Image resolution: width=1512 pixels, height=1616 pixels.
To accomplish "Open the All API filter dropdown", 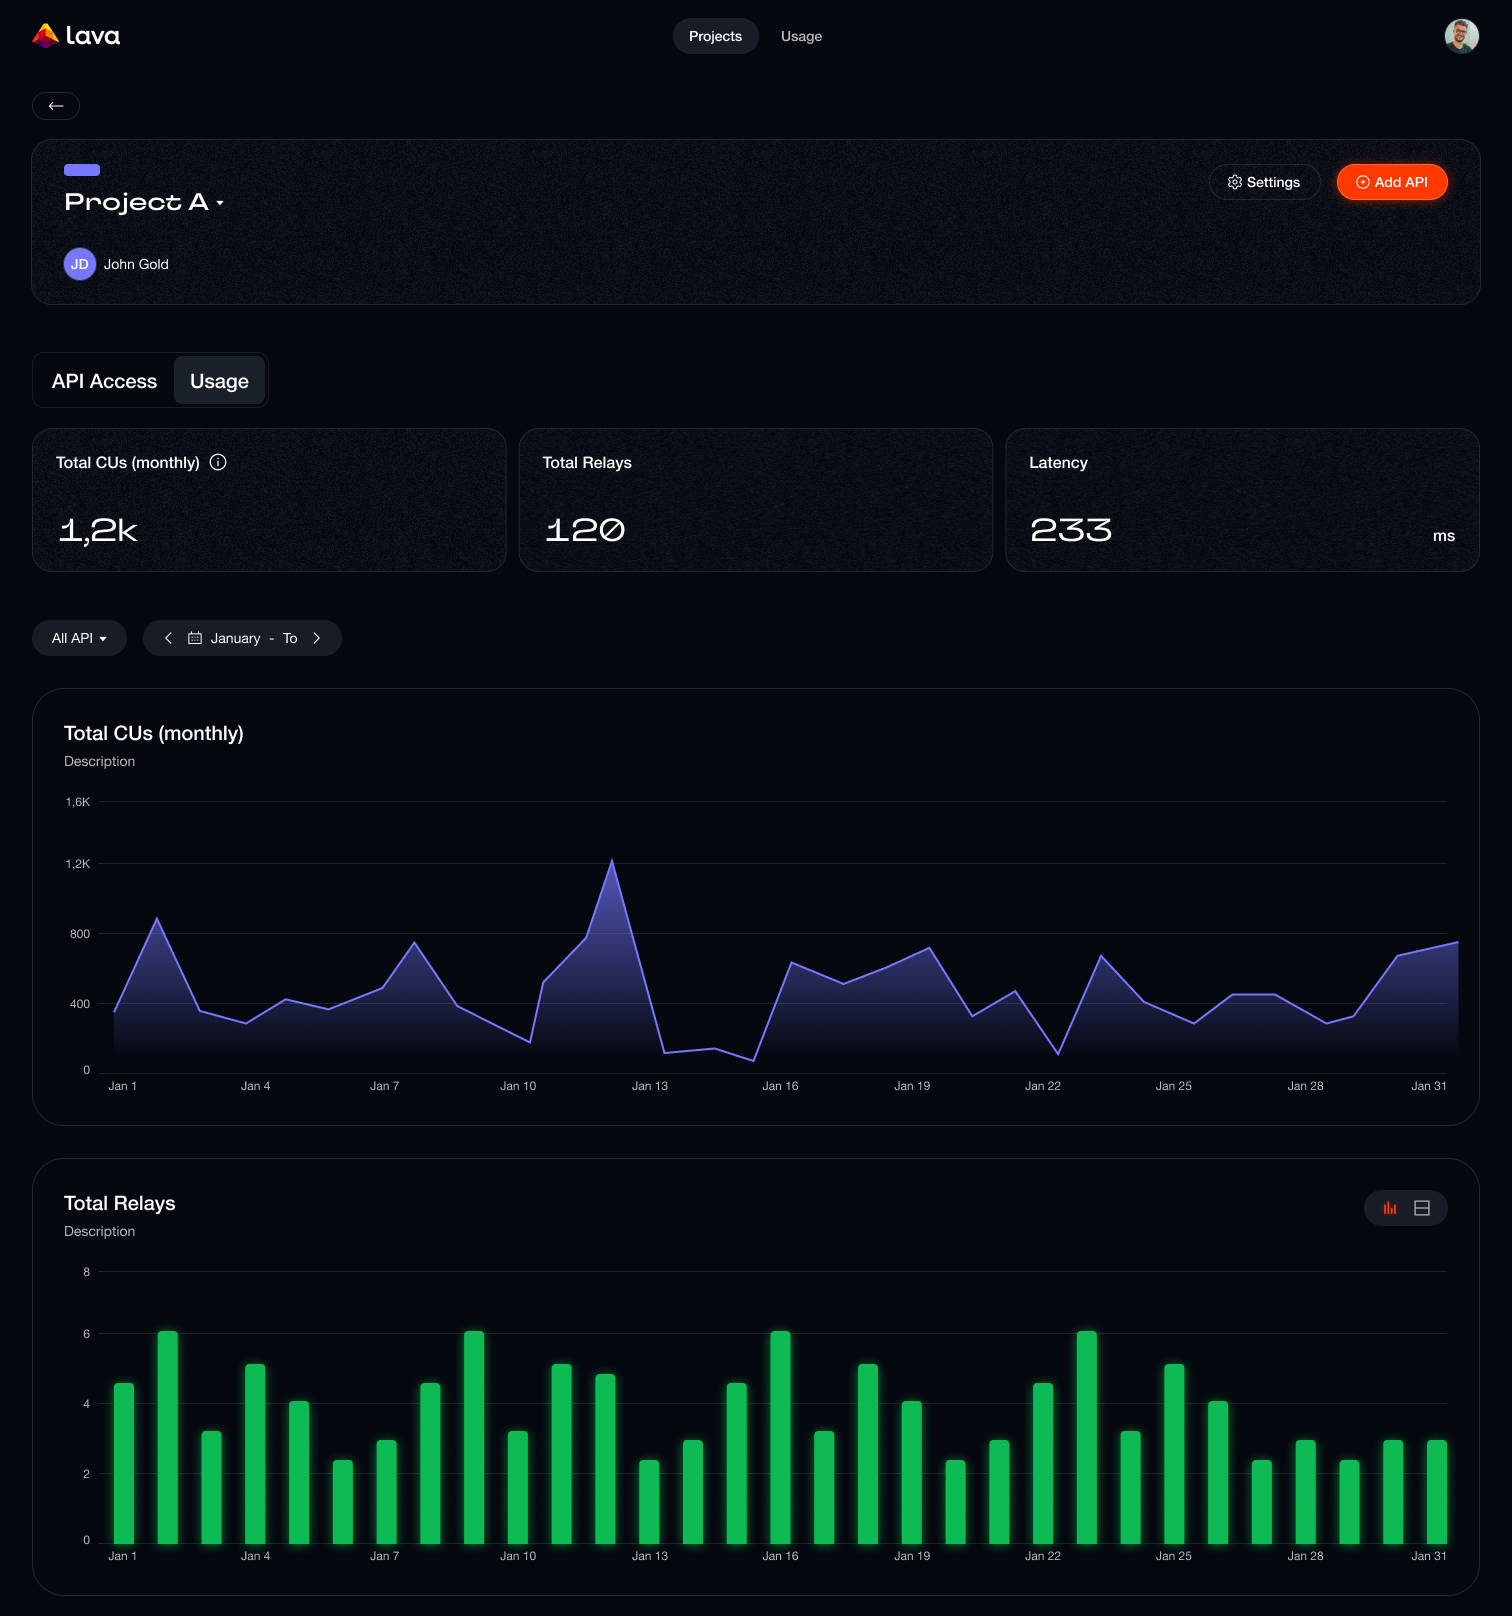I will click(x=79, y=638).
